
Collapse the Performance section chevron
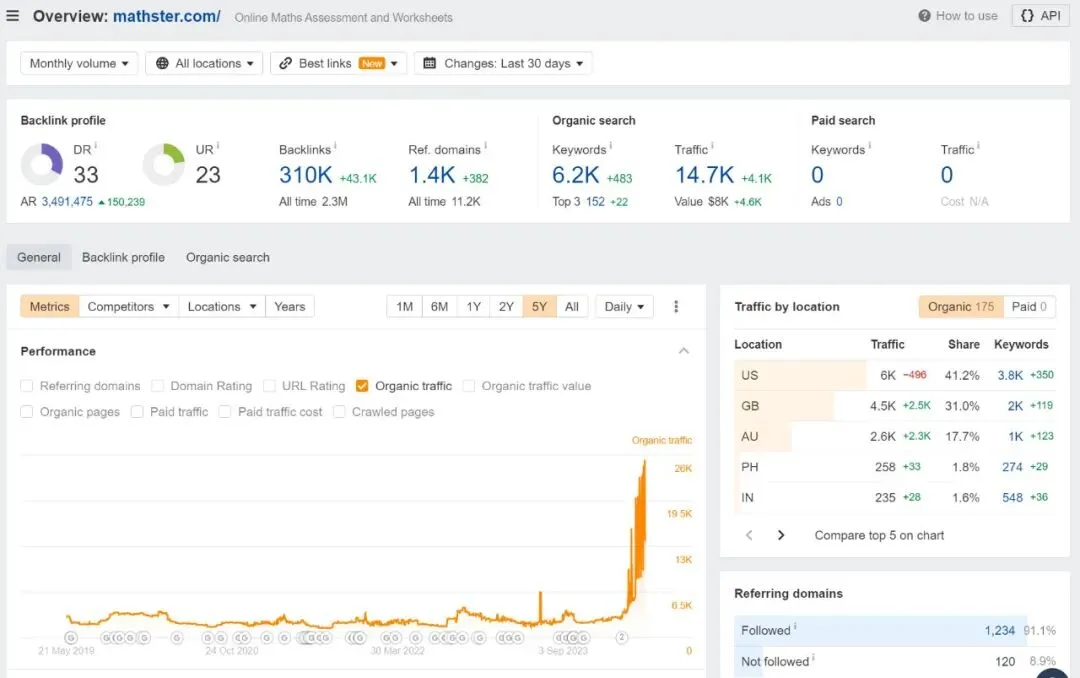point(683,351)
